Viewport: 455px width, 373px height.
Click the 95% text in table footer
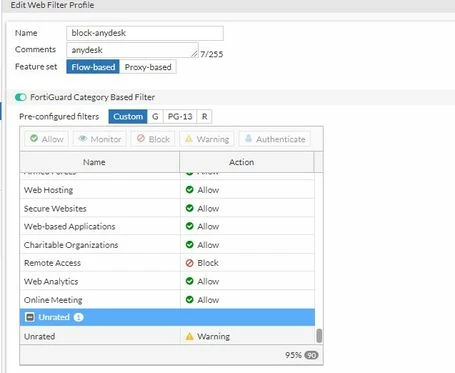point(293,355)
